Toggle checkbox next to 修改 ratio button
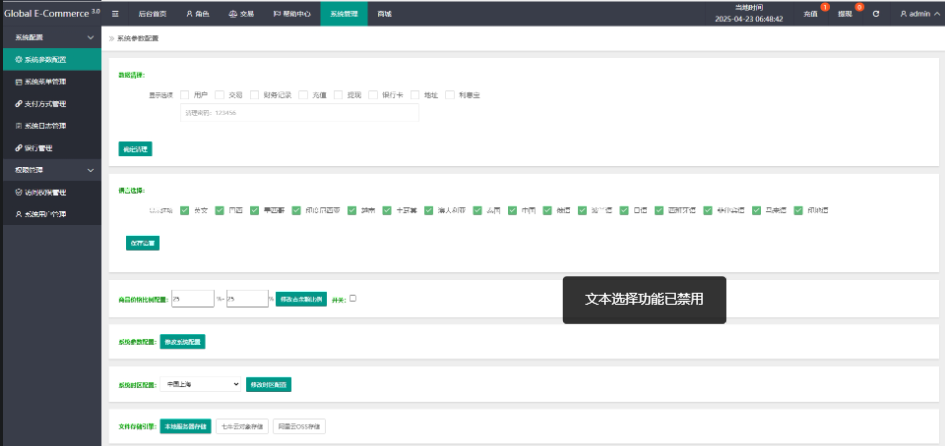945x446 pixels. tap(353, 298)
